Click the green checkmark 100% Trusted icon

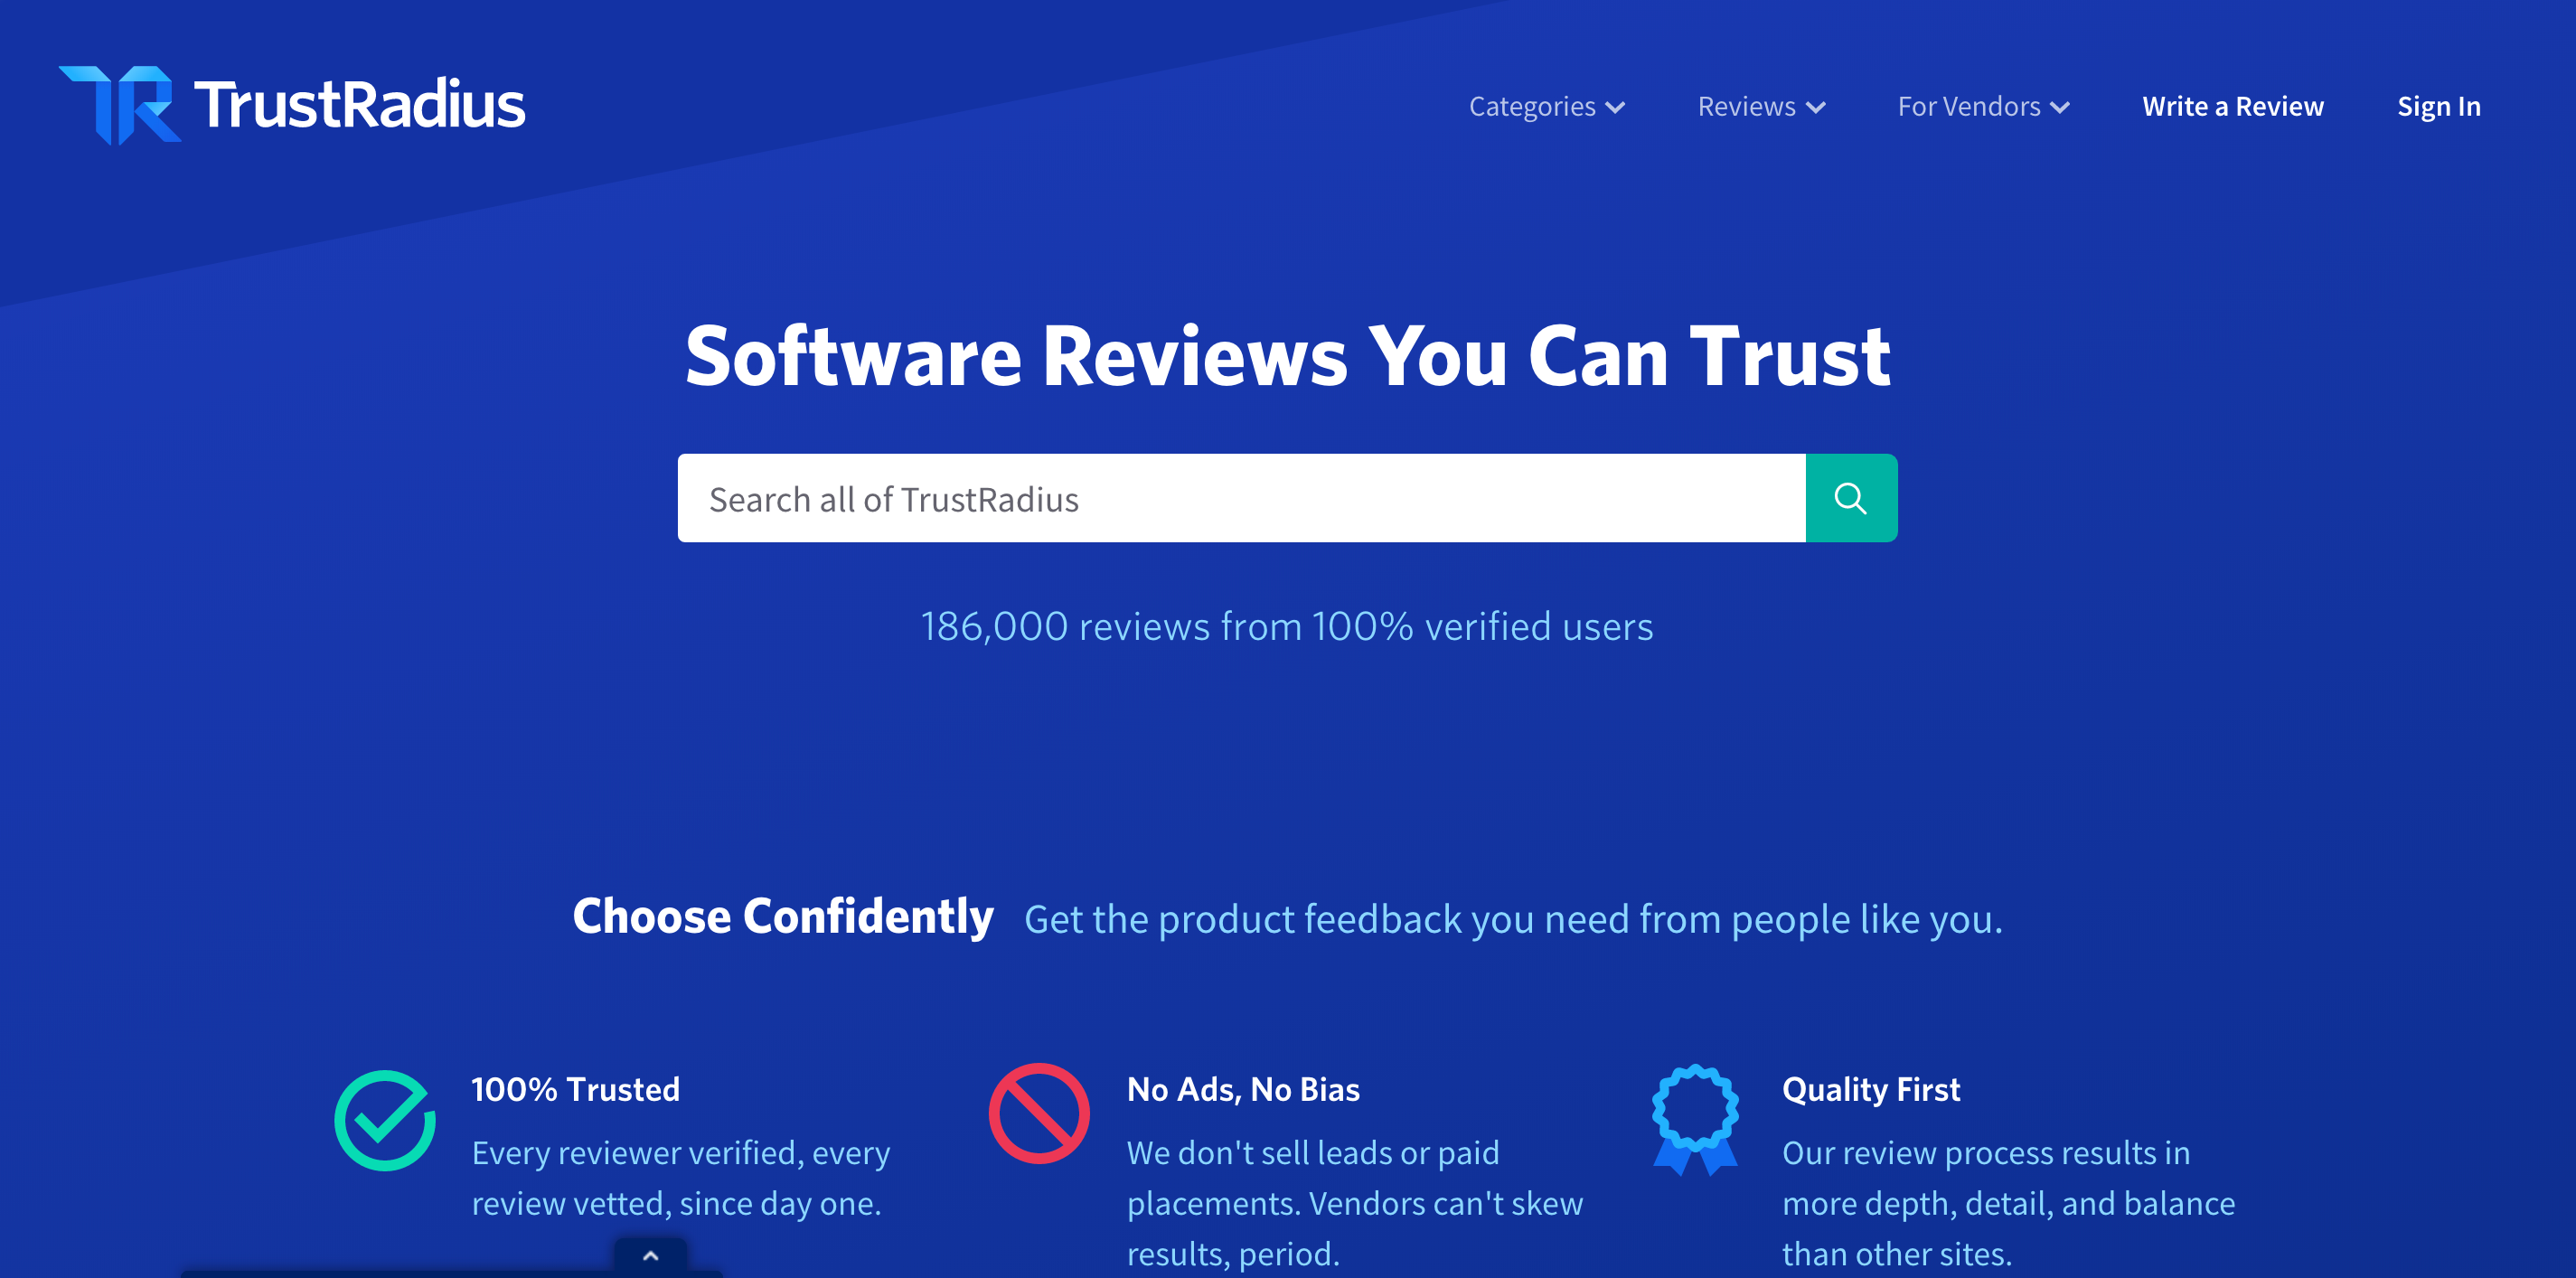point(385,1120)
